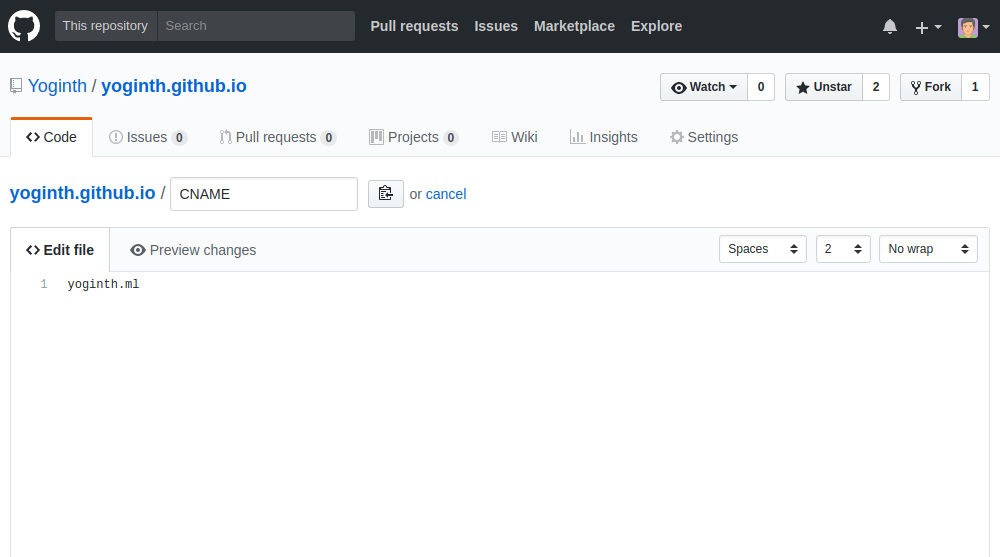Image resolution: width=1000 pixels, height=557 pixels.
Task: Edit the CNAME file name field
Action: [263, 194]
